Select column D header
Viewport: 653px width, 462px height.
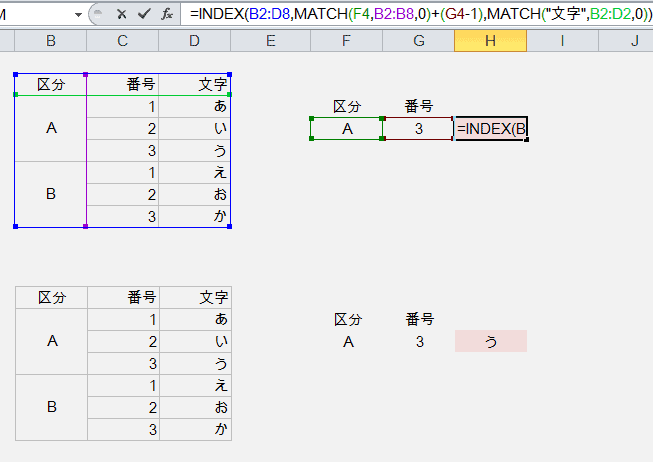click(x=195, y=41)
